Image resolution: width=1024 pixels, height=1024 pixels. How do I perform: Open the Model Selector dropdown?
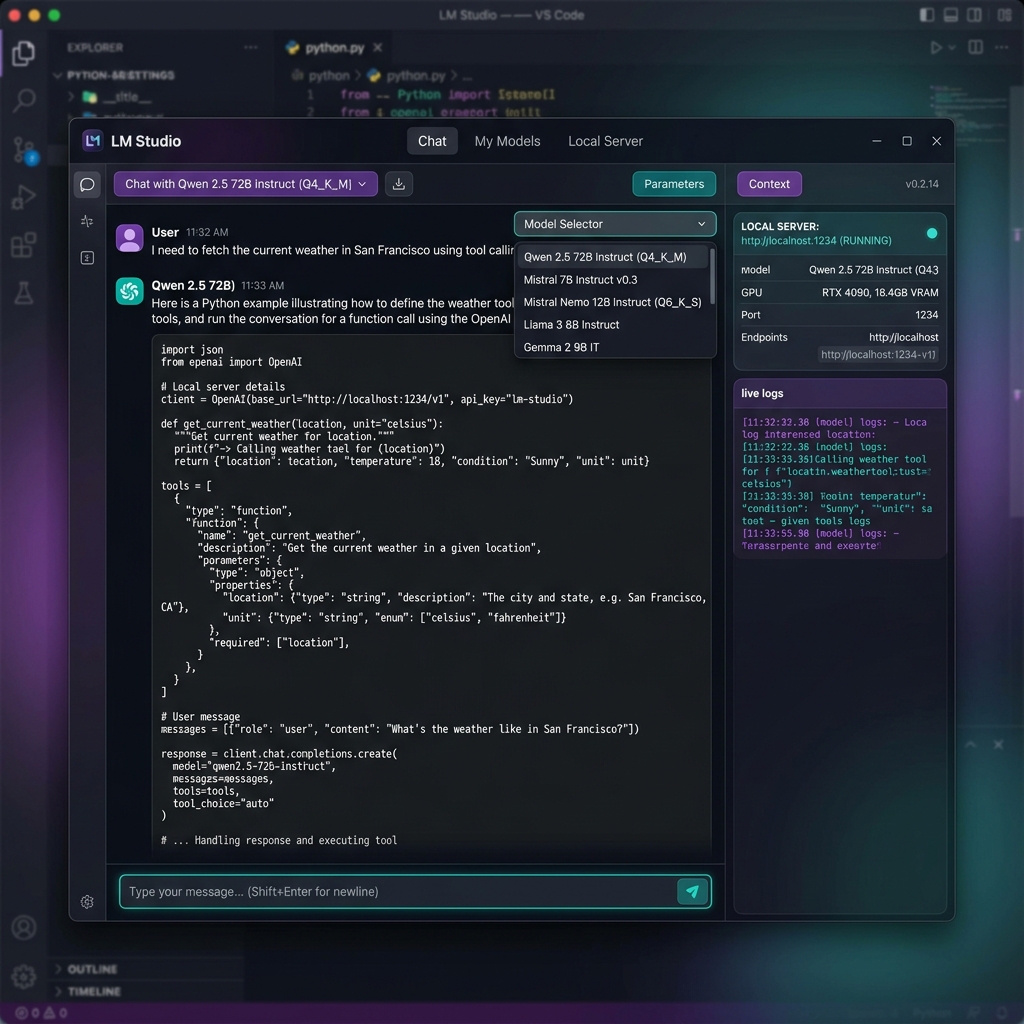(615, 224)
